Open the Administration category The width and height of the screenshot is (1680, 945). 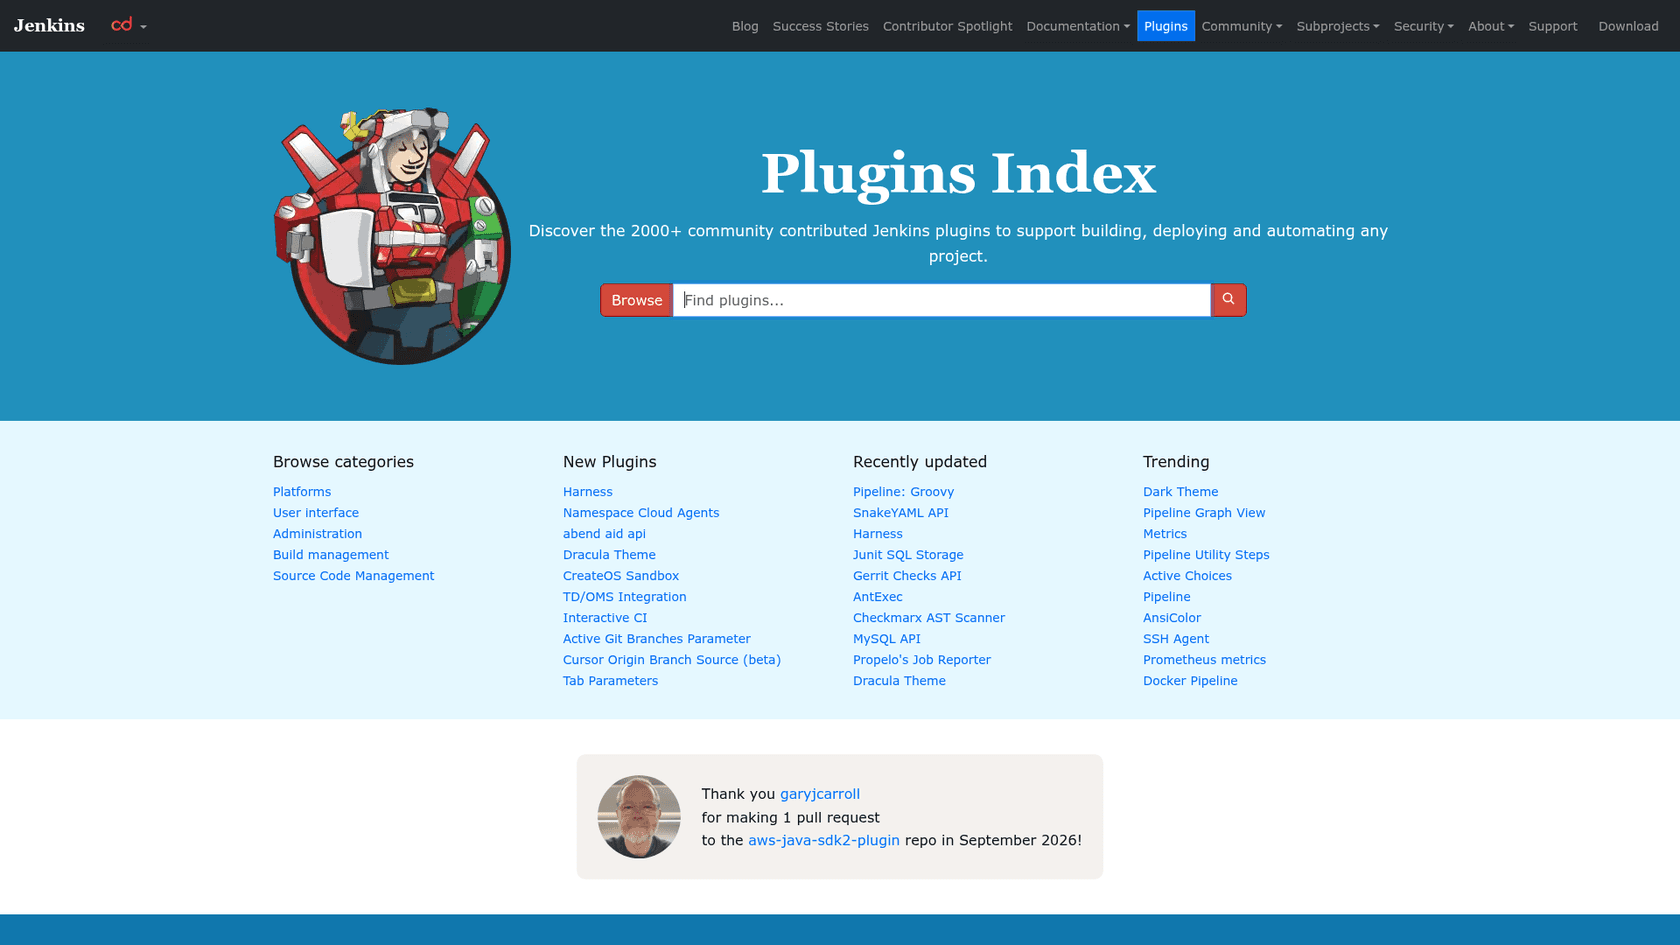click(317, 534)
